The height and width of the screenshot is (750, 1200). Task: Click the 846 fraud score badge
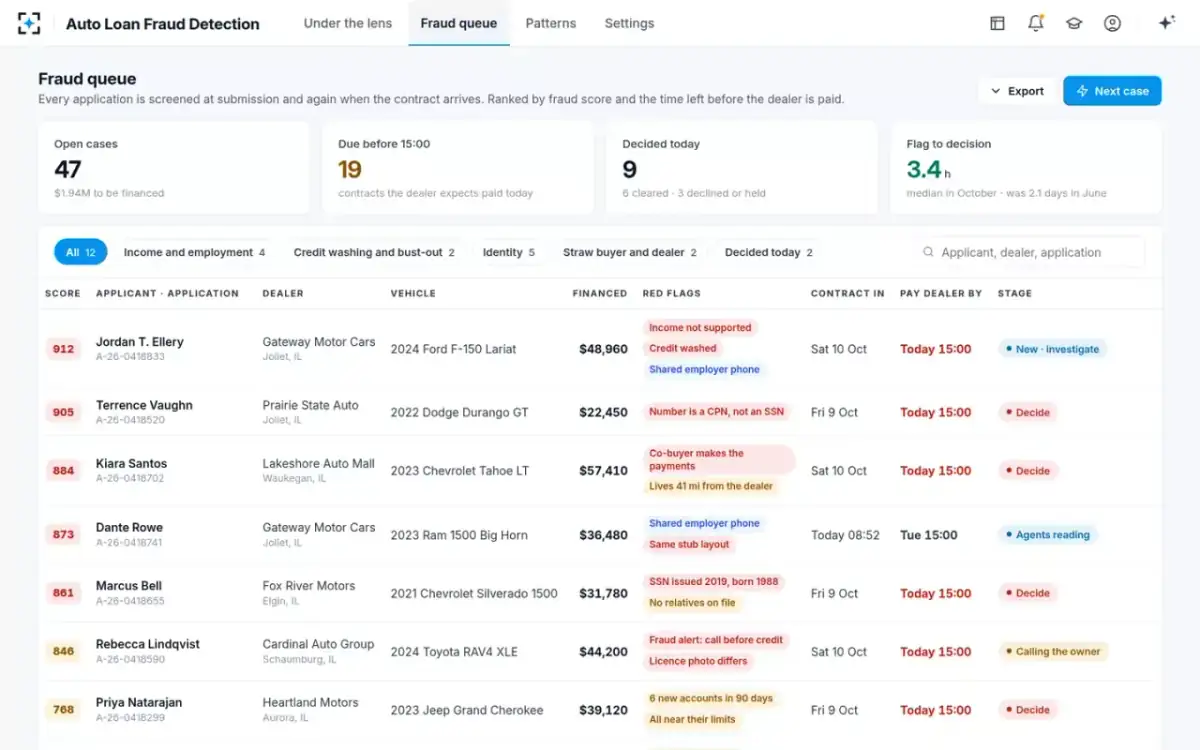point(63,651)
